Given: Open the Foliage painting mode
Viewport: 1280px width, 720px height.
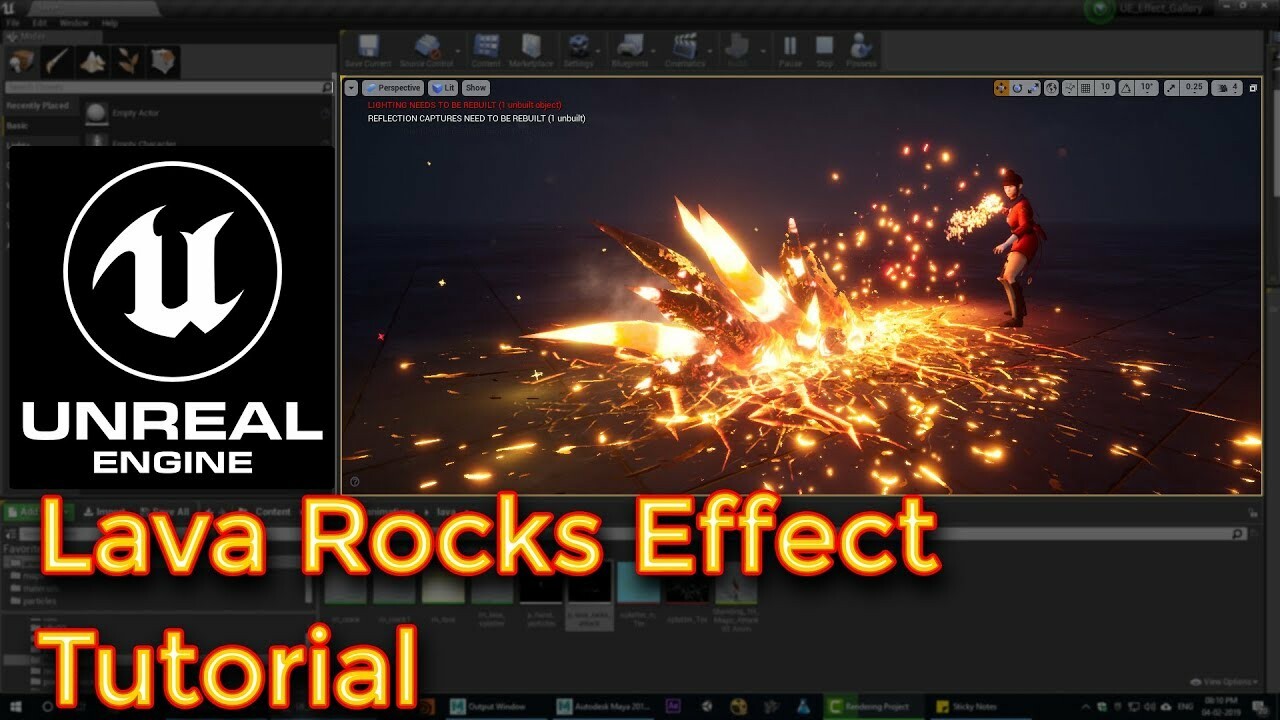Looking at the screenshot, I should (x=125, y=60).
